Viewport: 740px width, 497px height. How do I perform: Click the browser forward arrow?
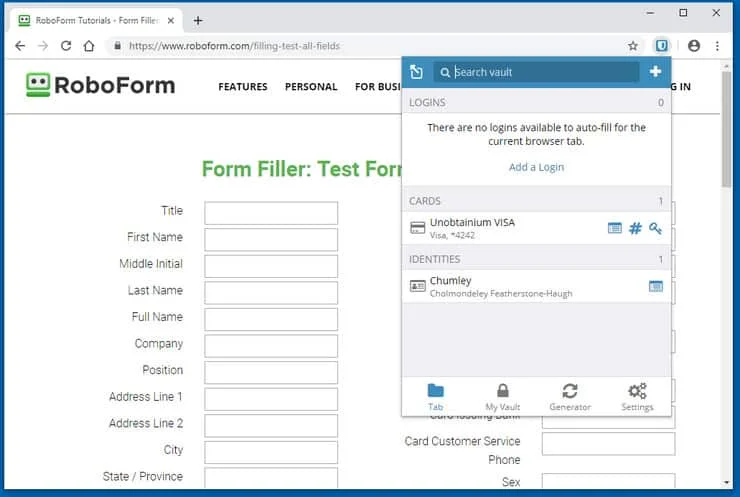[x=43, y=46]
